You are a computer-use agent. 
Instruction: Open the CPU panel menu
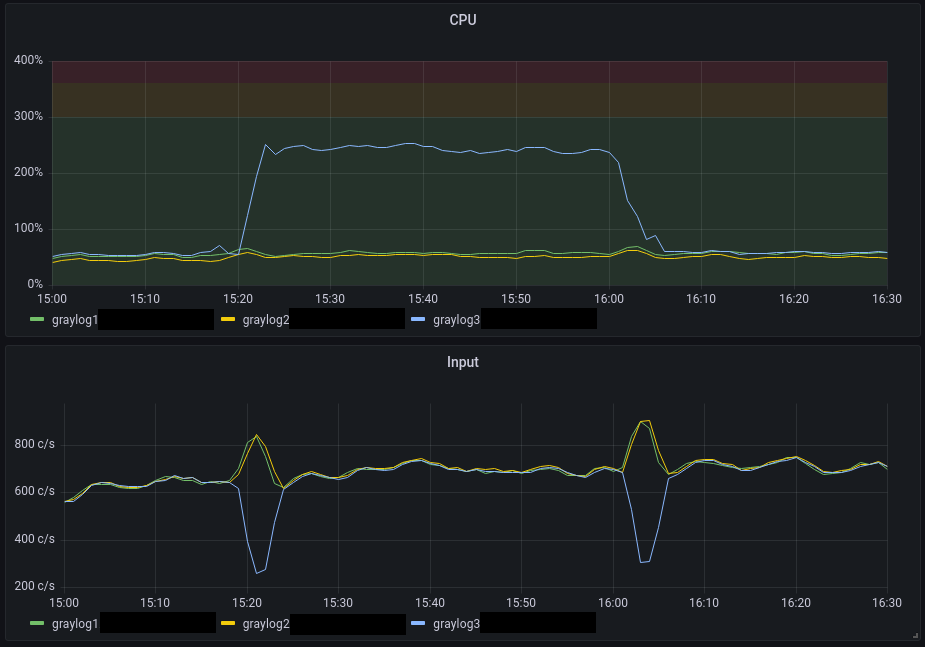point(462,19)
